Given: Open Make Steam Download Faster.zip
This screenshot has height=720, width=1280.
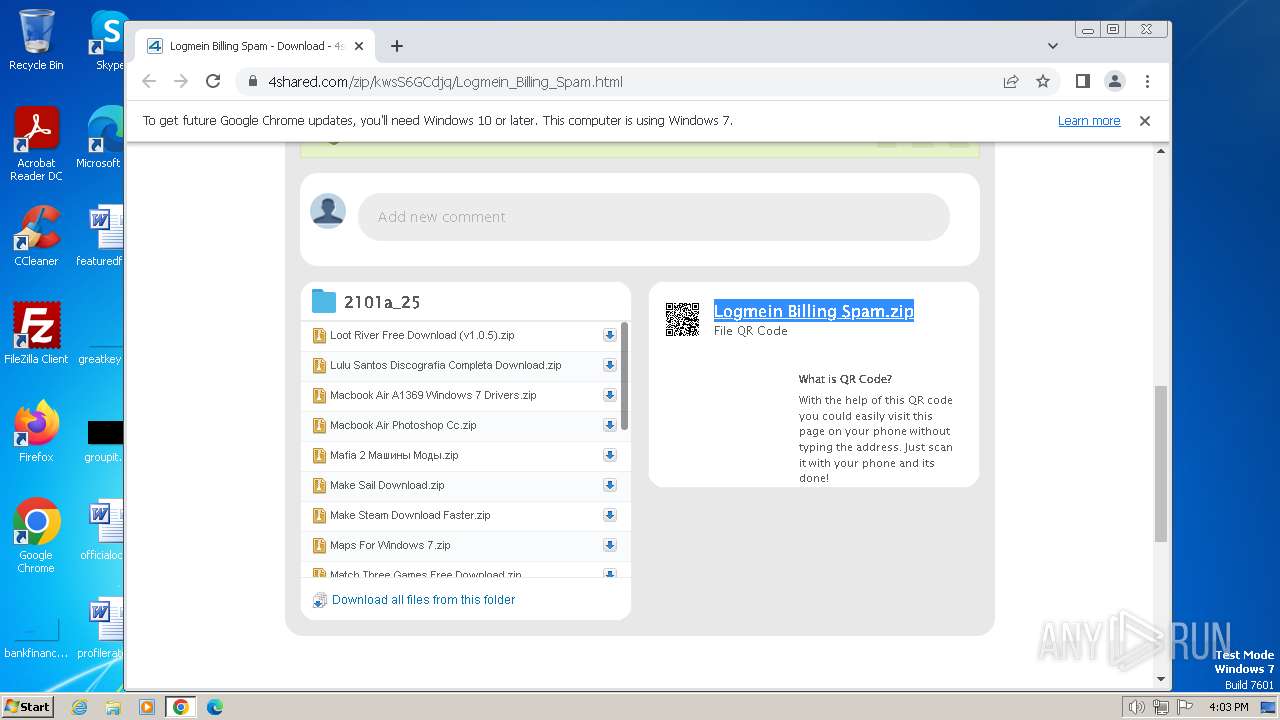Looking at the screenshot, I should 410,515.
